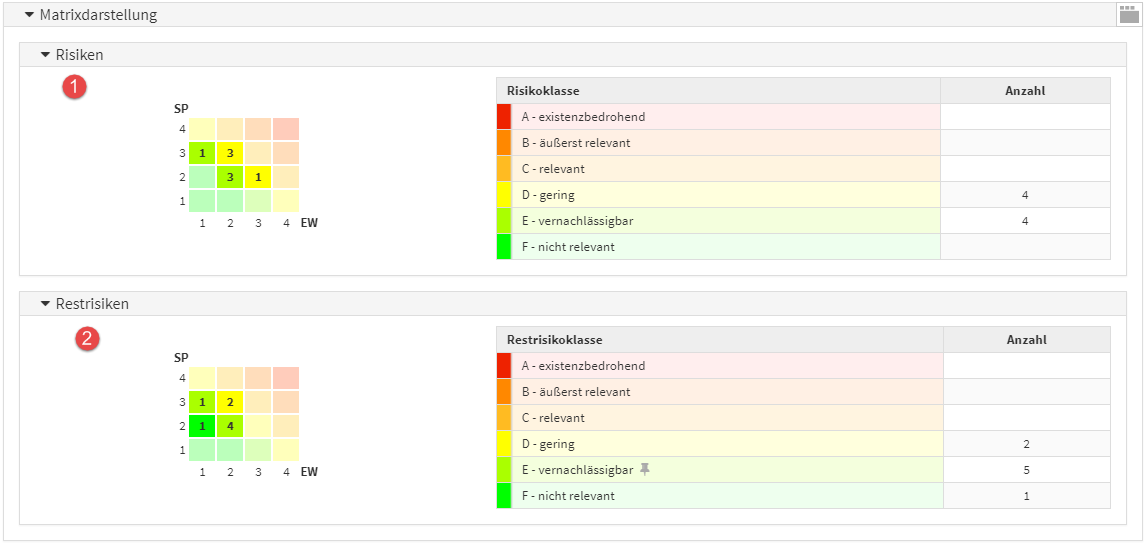Collapse the Matrixdarstellung panel

pyautogui.click(x=29, y=15)
